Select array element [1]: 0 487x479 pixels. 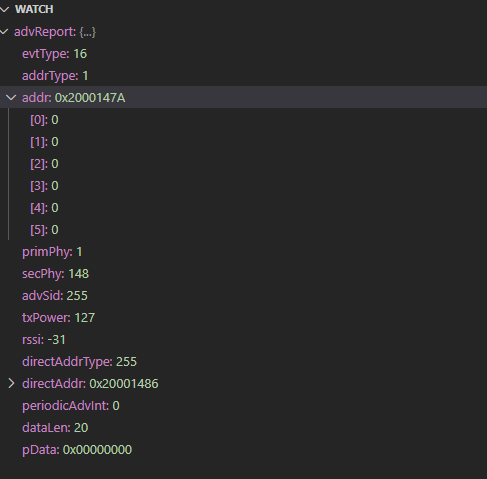pos(243,142)
